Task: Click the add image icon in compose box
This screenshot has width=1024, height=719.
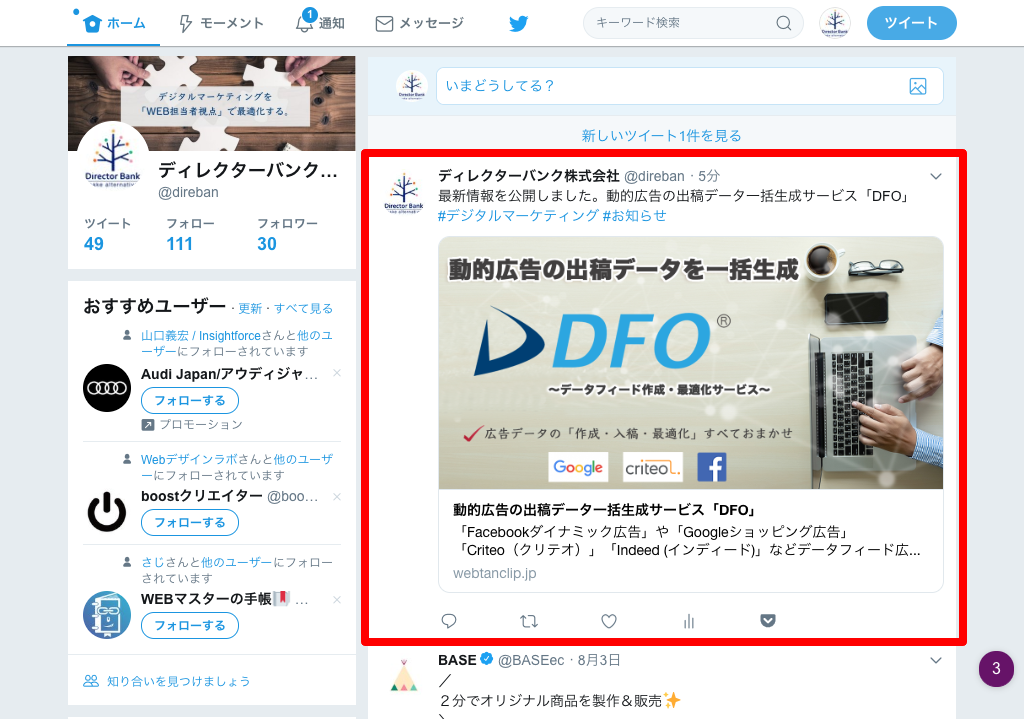Action: click(x=918, y=86)
